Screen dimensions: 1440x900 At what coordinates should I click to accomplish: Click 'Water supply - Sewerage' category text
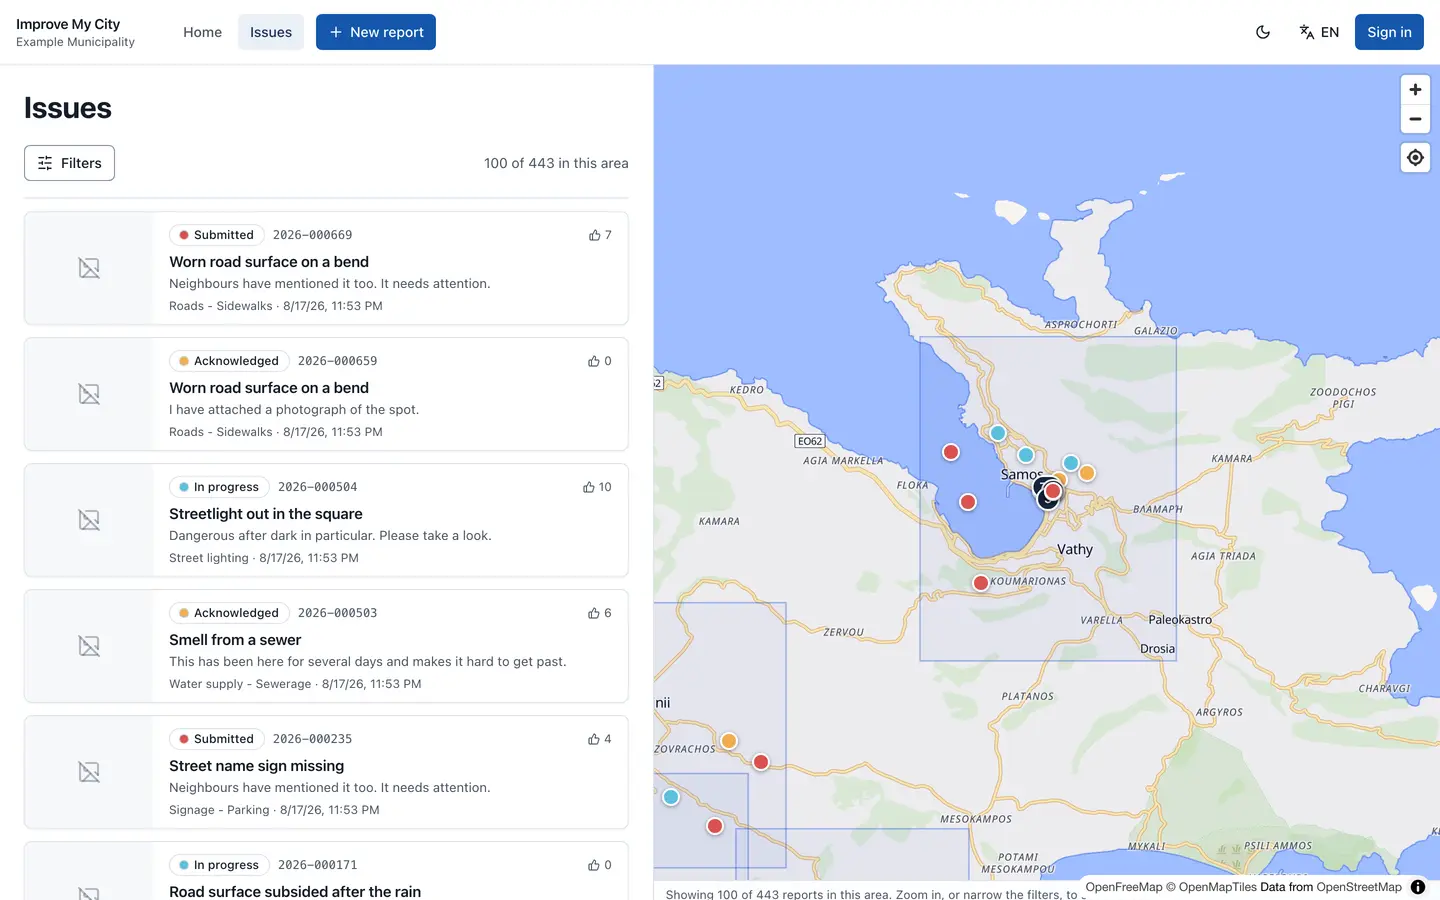(240, 684)
